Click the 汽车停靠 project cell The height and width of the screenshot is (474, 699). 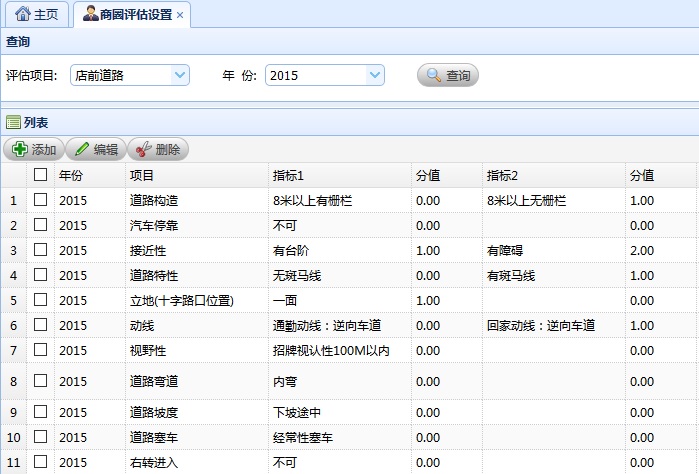tap(197, 225)
